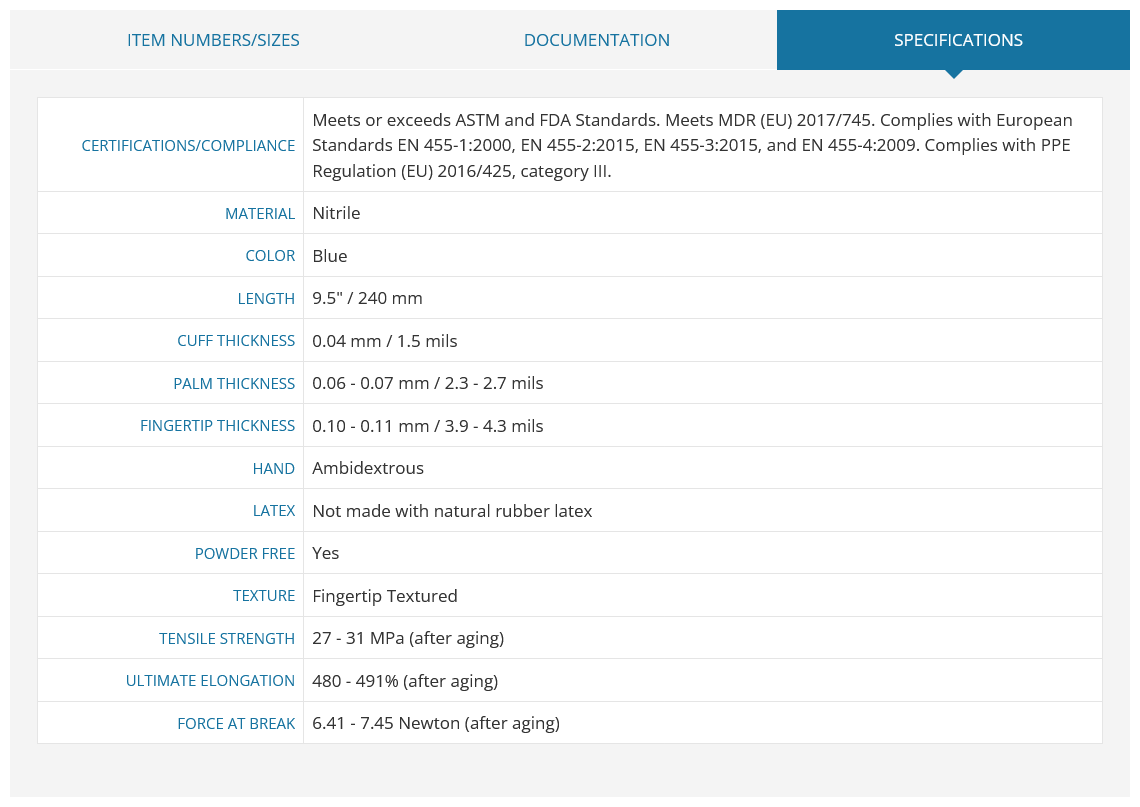Click the Fingertip Thickness label

click(217, 426)
